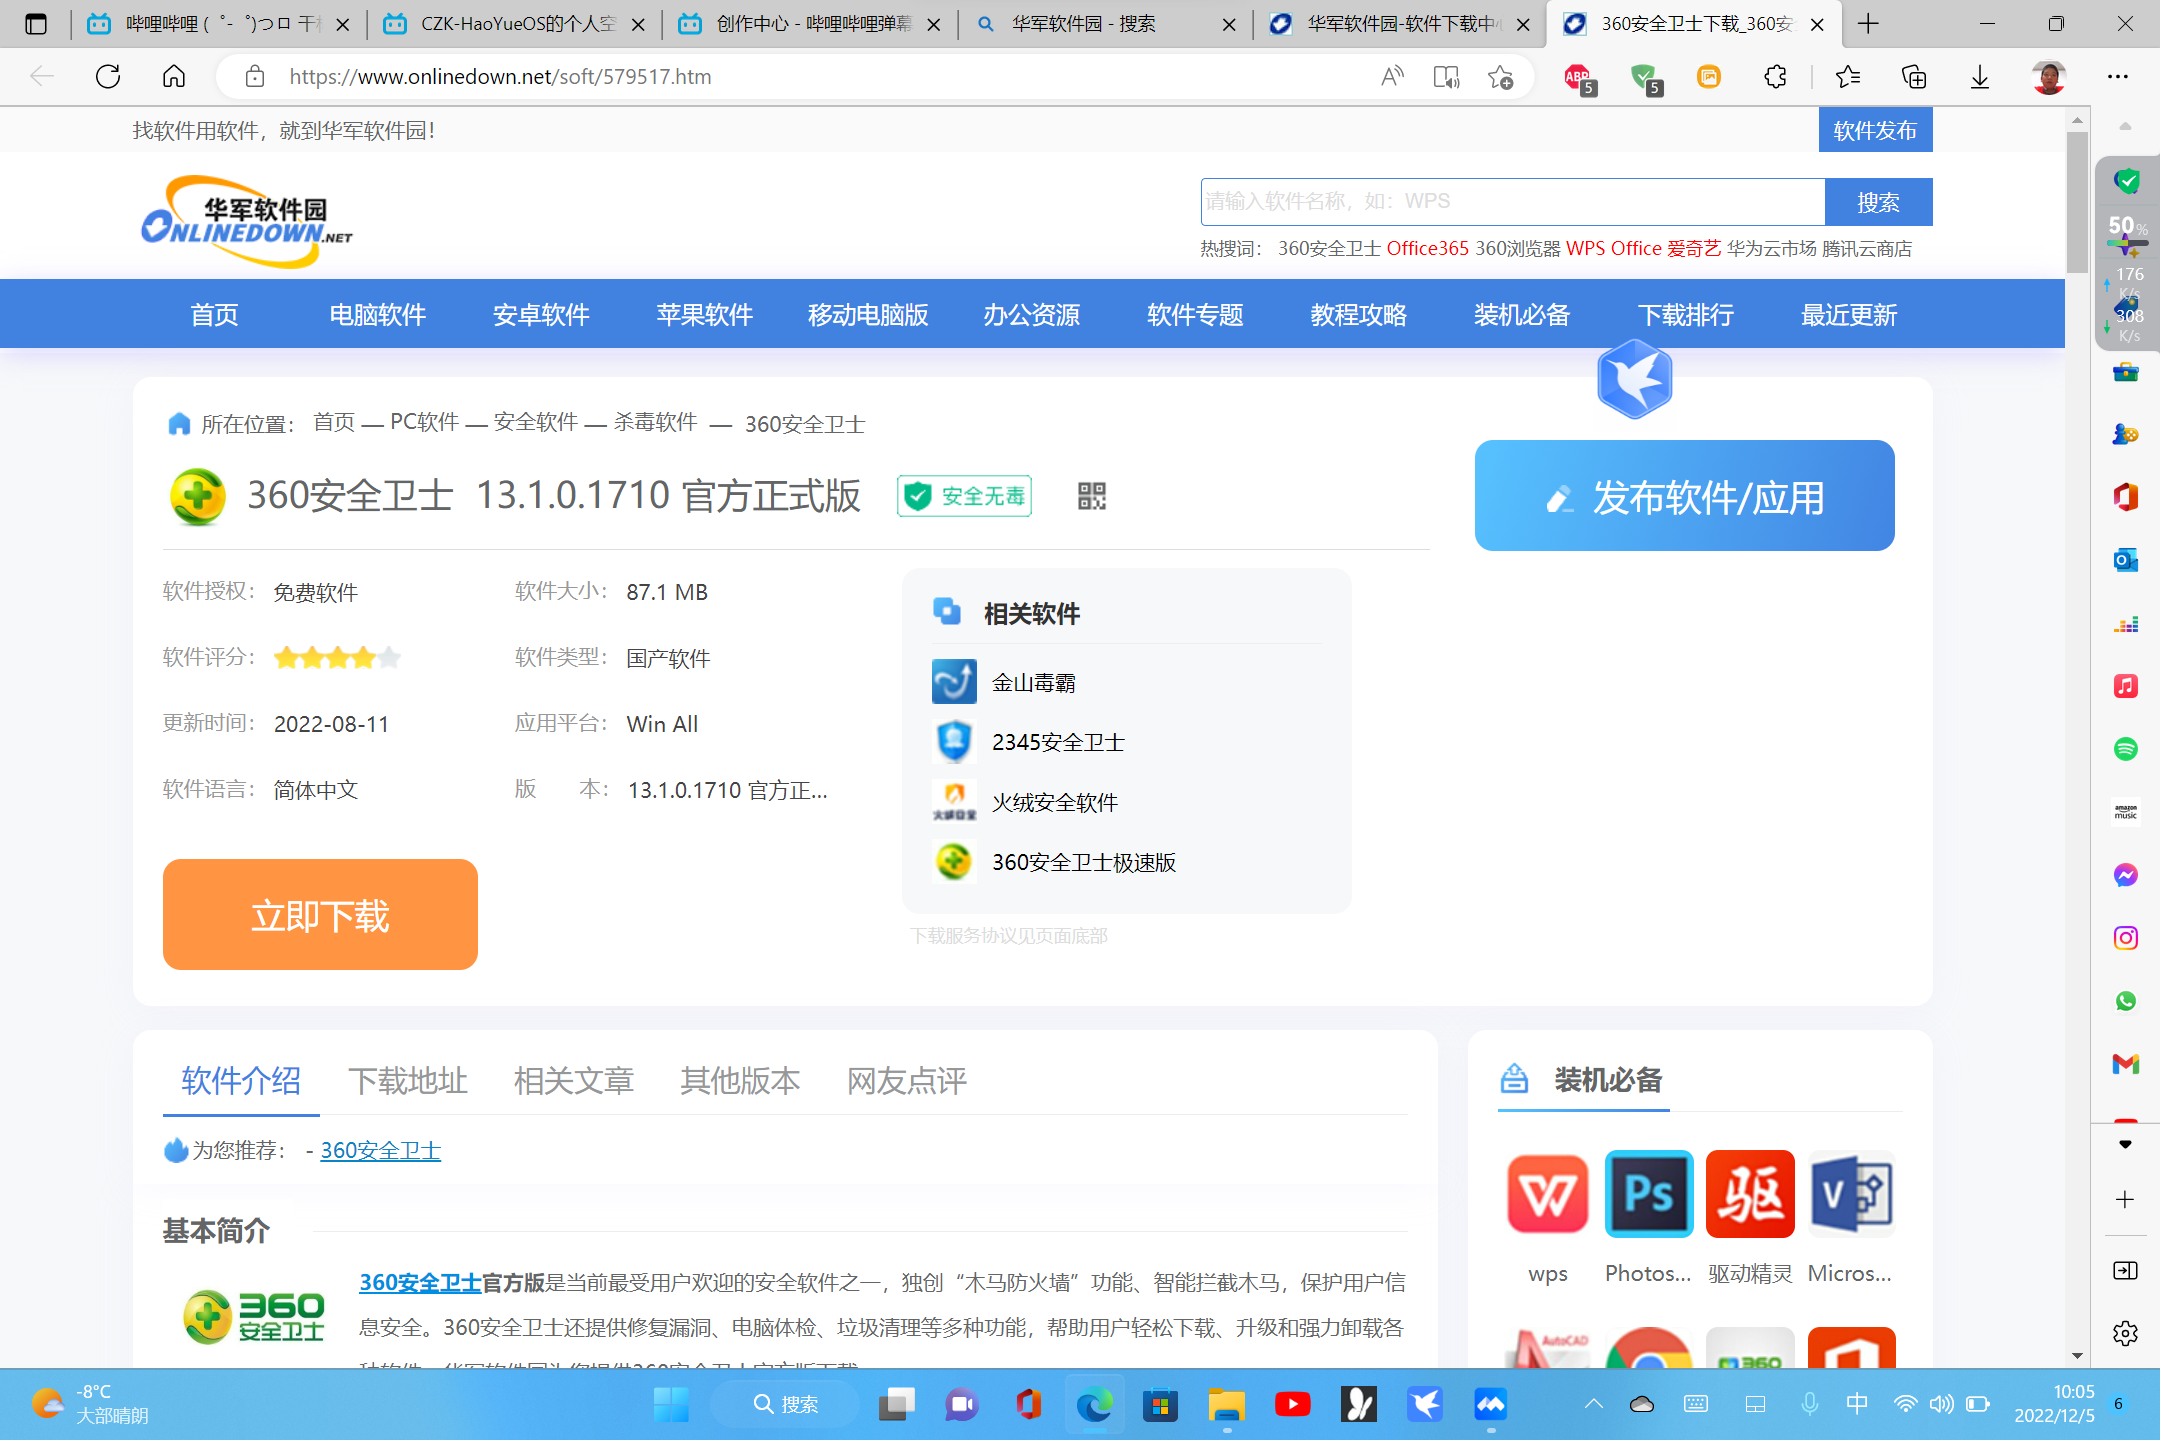Click the Photoshop icon in 装机必备
Image resolution: width=2160 pixels, height=1440 pixels.
[1649, 1194]
